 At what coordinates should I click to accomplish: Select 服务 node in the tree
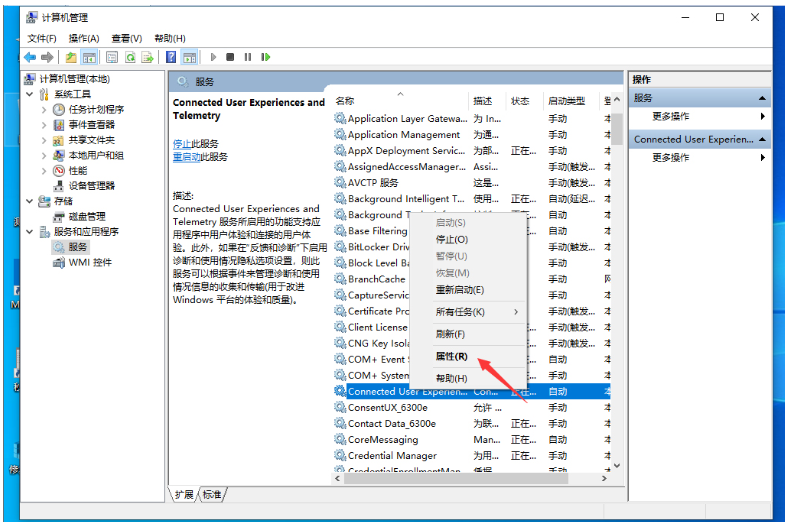click(78, 247)
